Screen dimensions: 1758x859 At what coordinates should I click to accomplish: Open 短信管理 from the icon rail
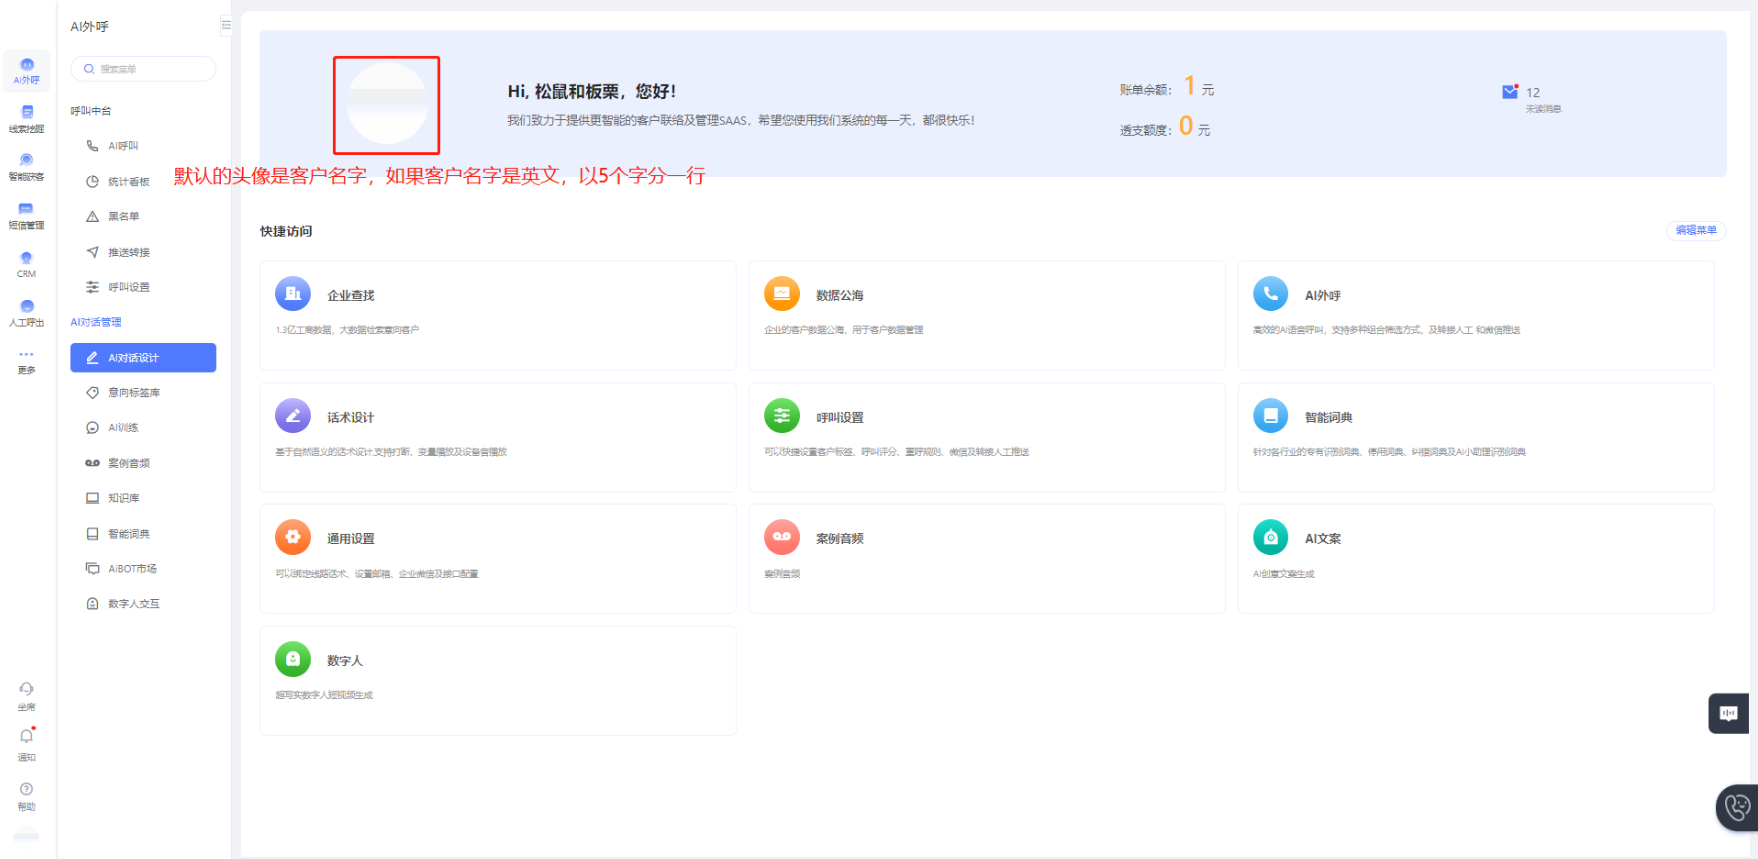pyautogui.click(x=26, y=215)
